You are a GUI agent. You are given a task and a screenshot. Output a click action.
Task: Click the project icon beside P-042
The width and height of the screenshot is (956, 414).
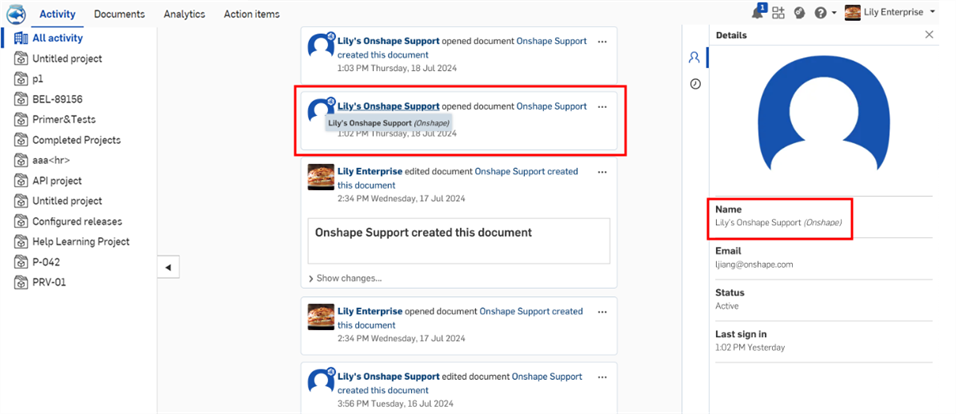(x=21, y=262)
